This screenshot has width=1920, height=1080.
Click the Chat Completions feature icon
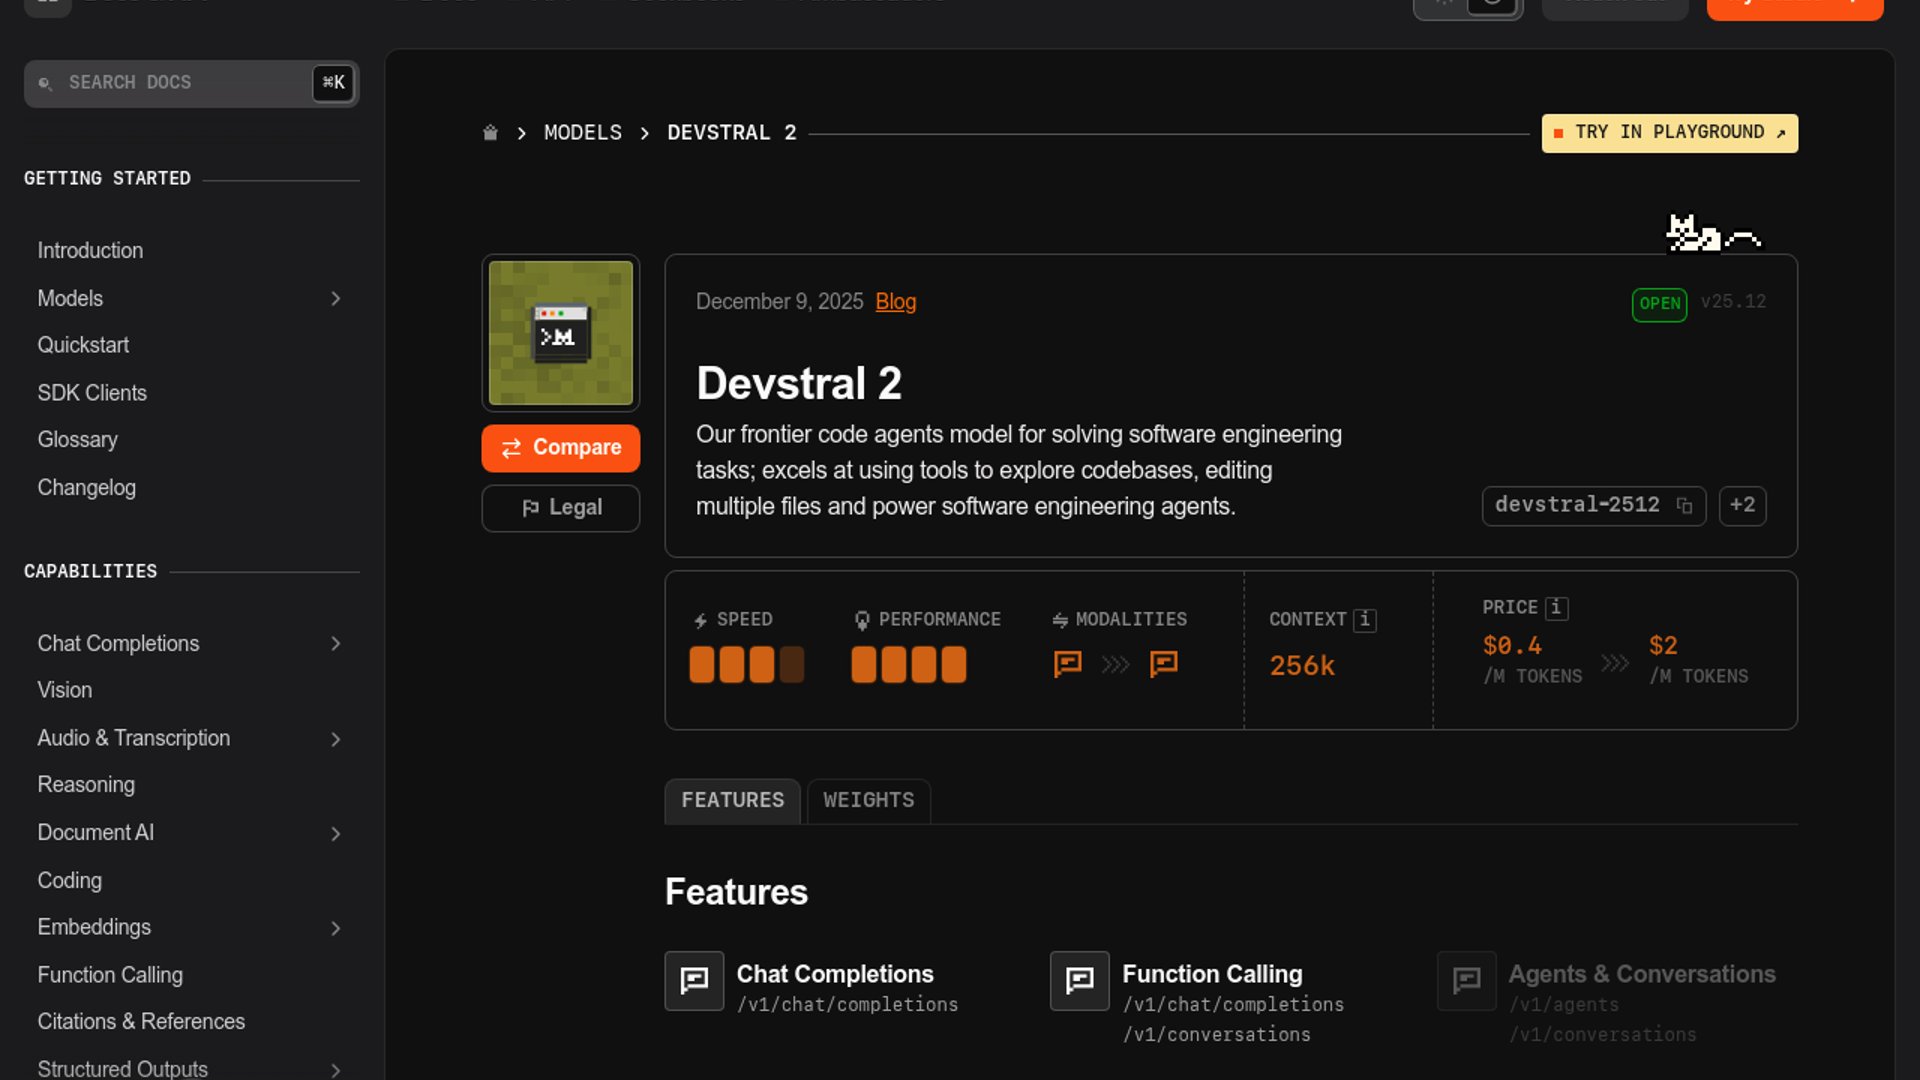pos(694,981)
